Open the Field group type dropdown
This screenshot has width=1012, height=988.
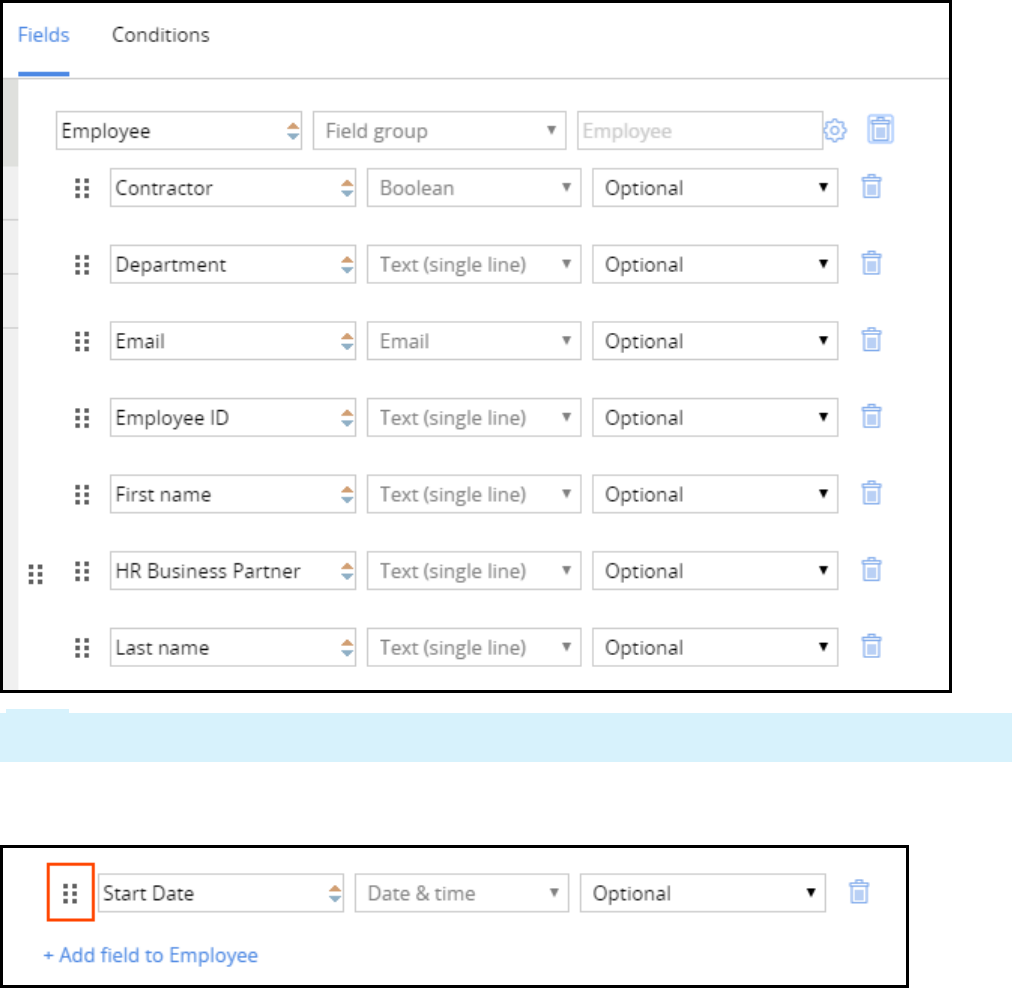(x=439, y=131)
